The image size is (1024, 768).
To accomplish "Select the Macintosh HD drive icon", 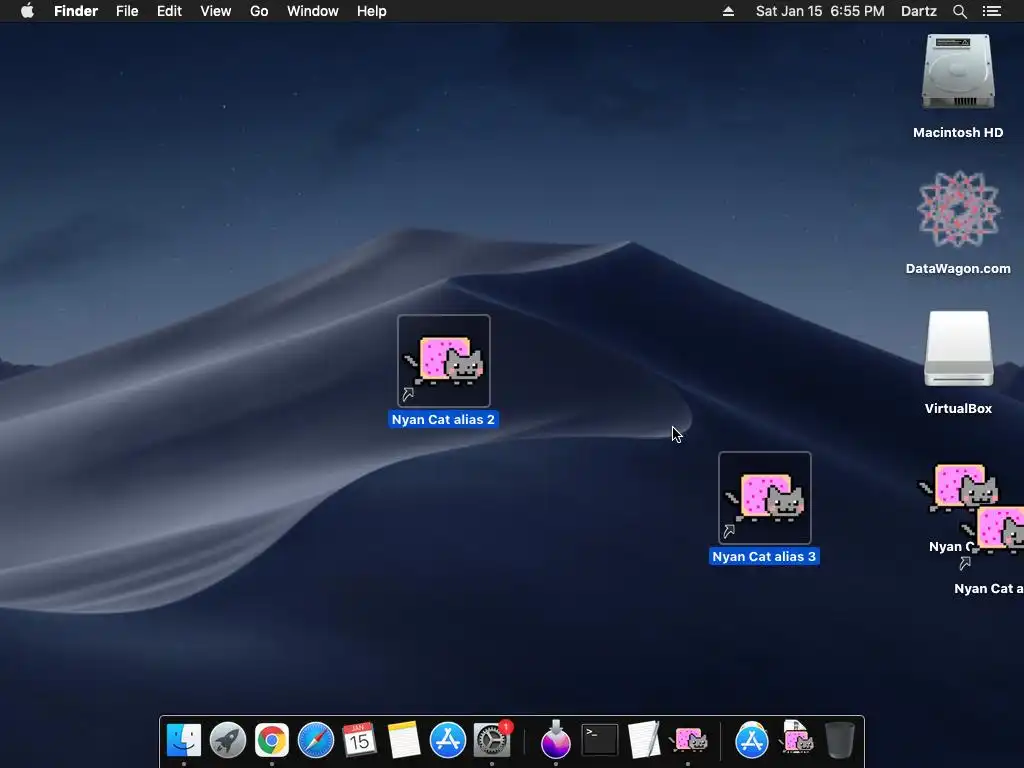I will (958, 72).
